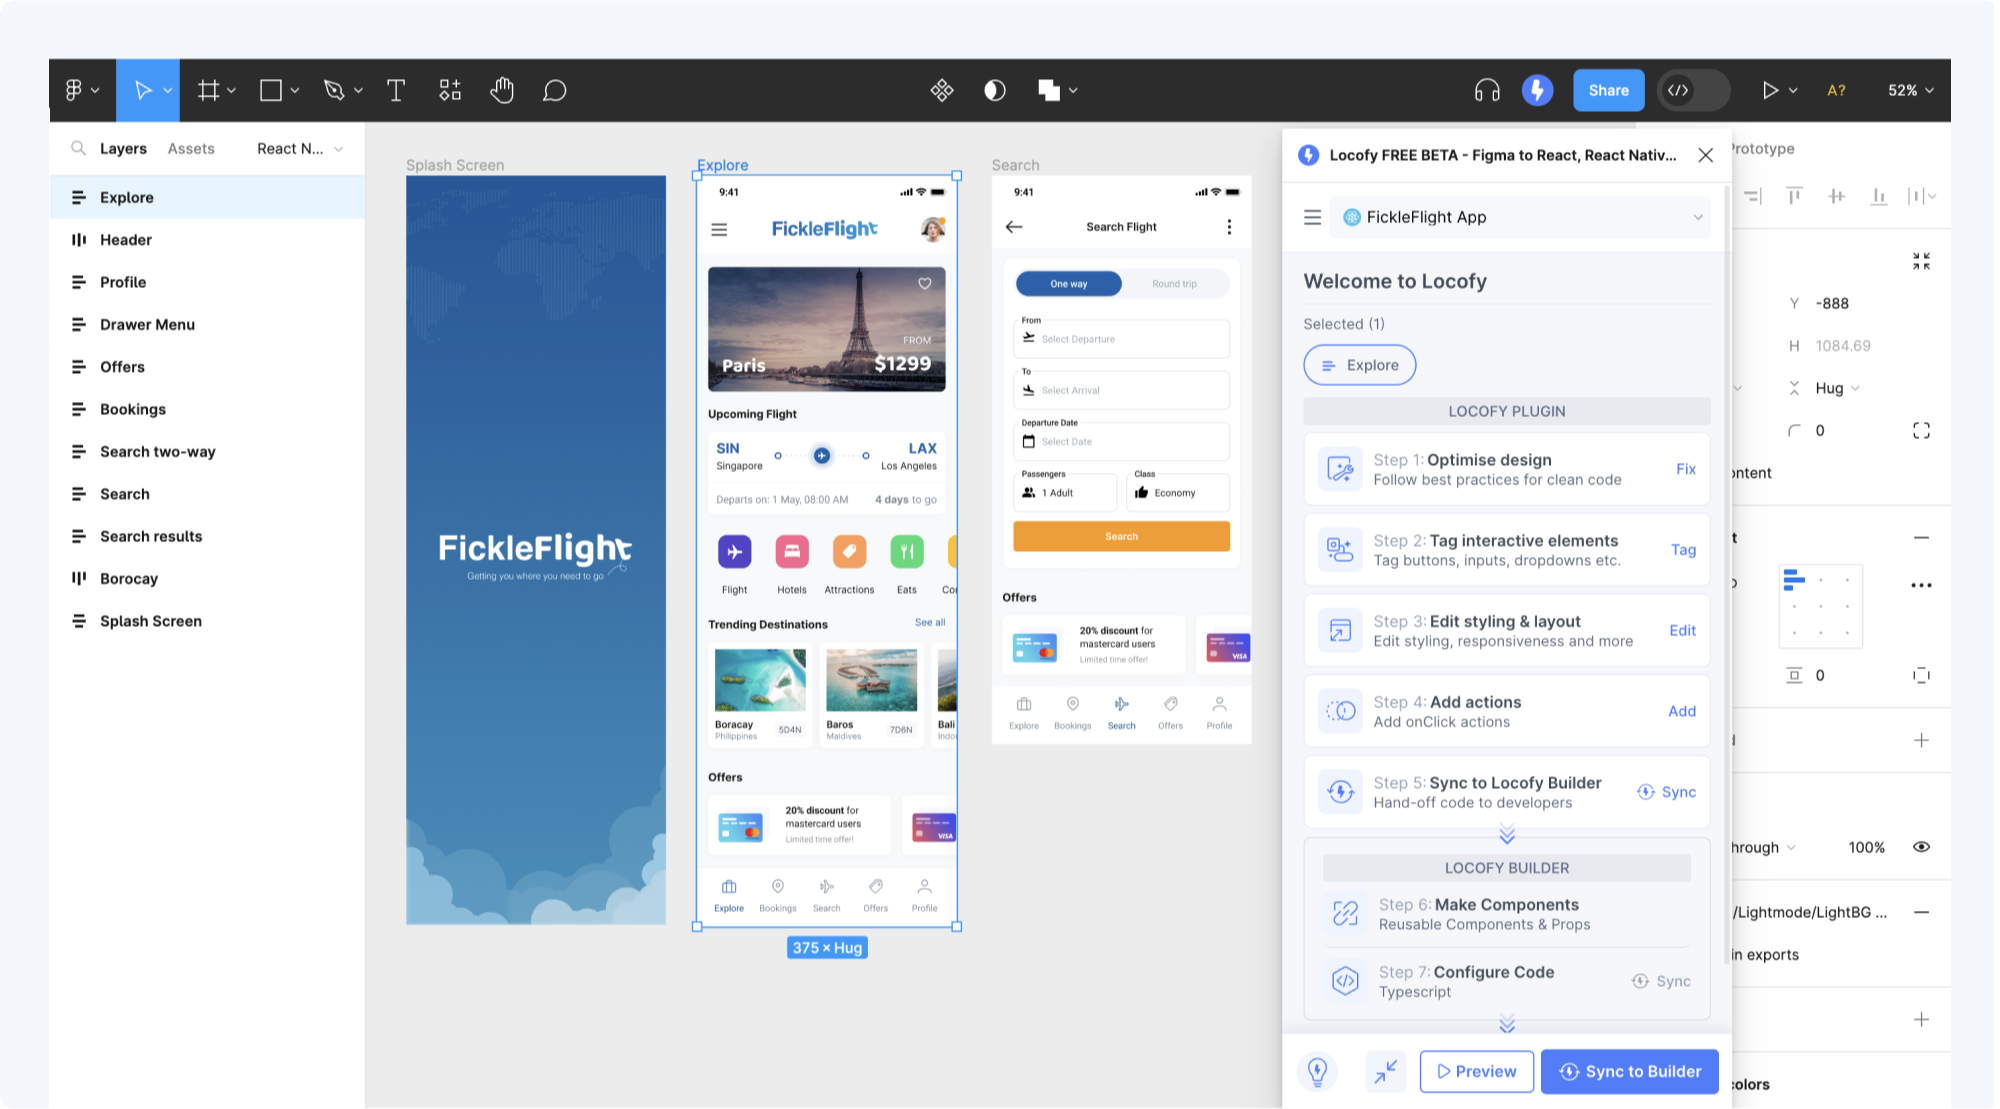The image size is (2000, 1109).
Task: Open the Locofy plugin hamburger menu
Action: click(1312, 217)
